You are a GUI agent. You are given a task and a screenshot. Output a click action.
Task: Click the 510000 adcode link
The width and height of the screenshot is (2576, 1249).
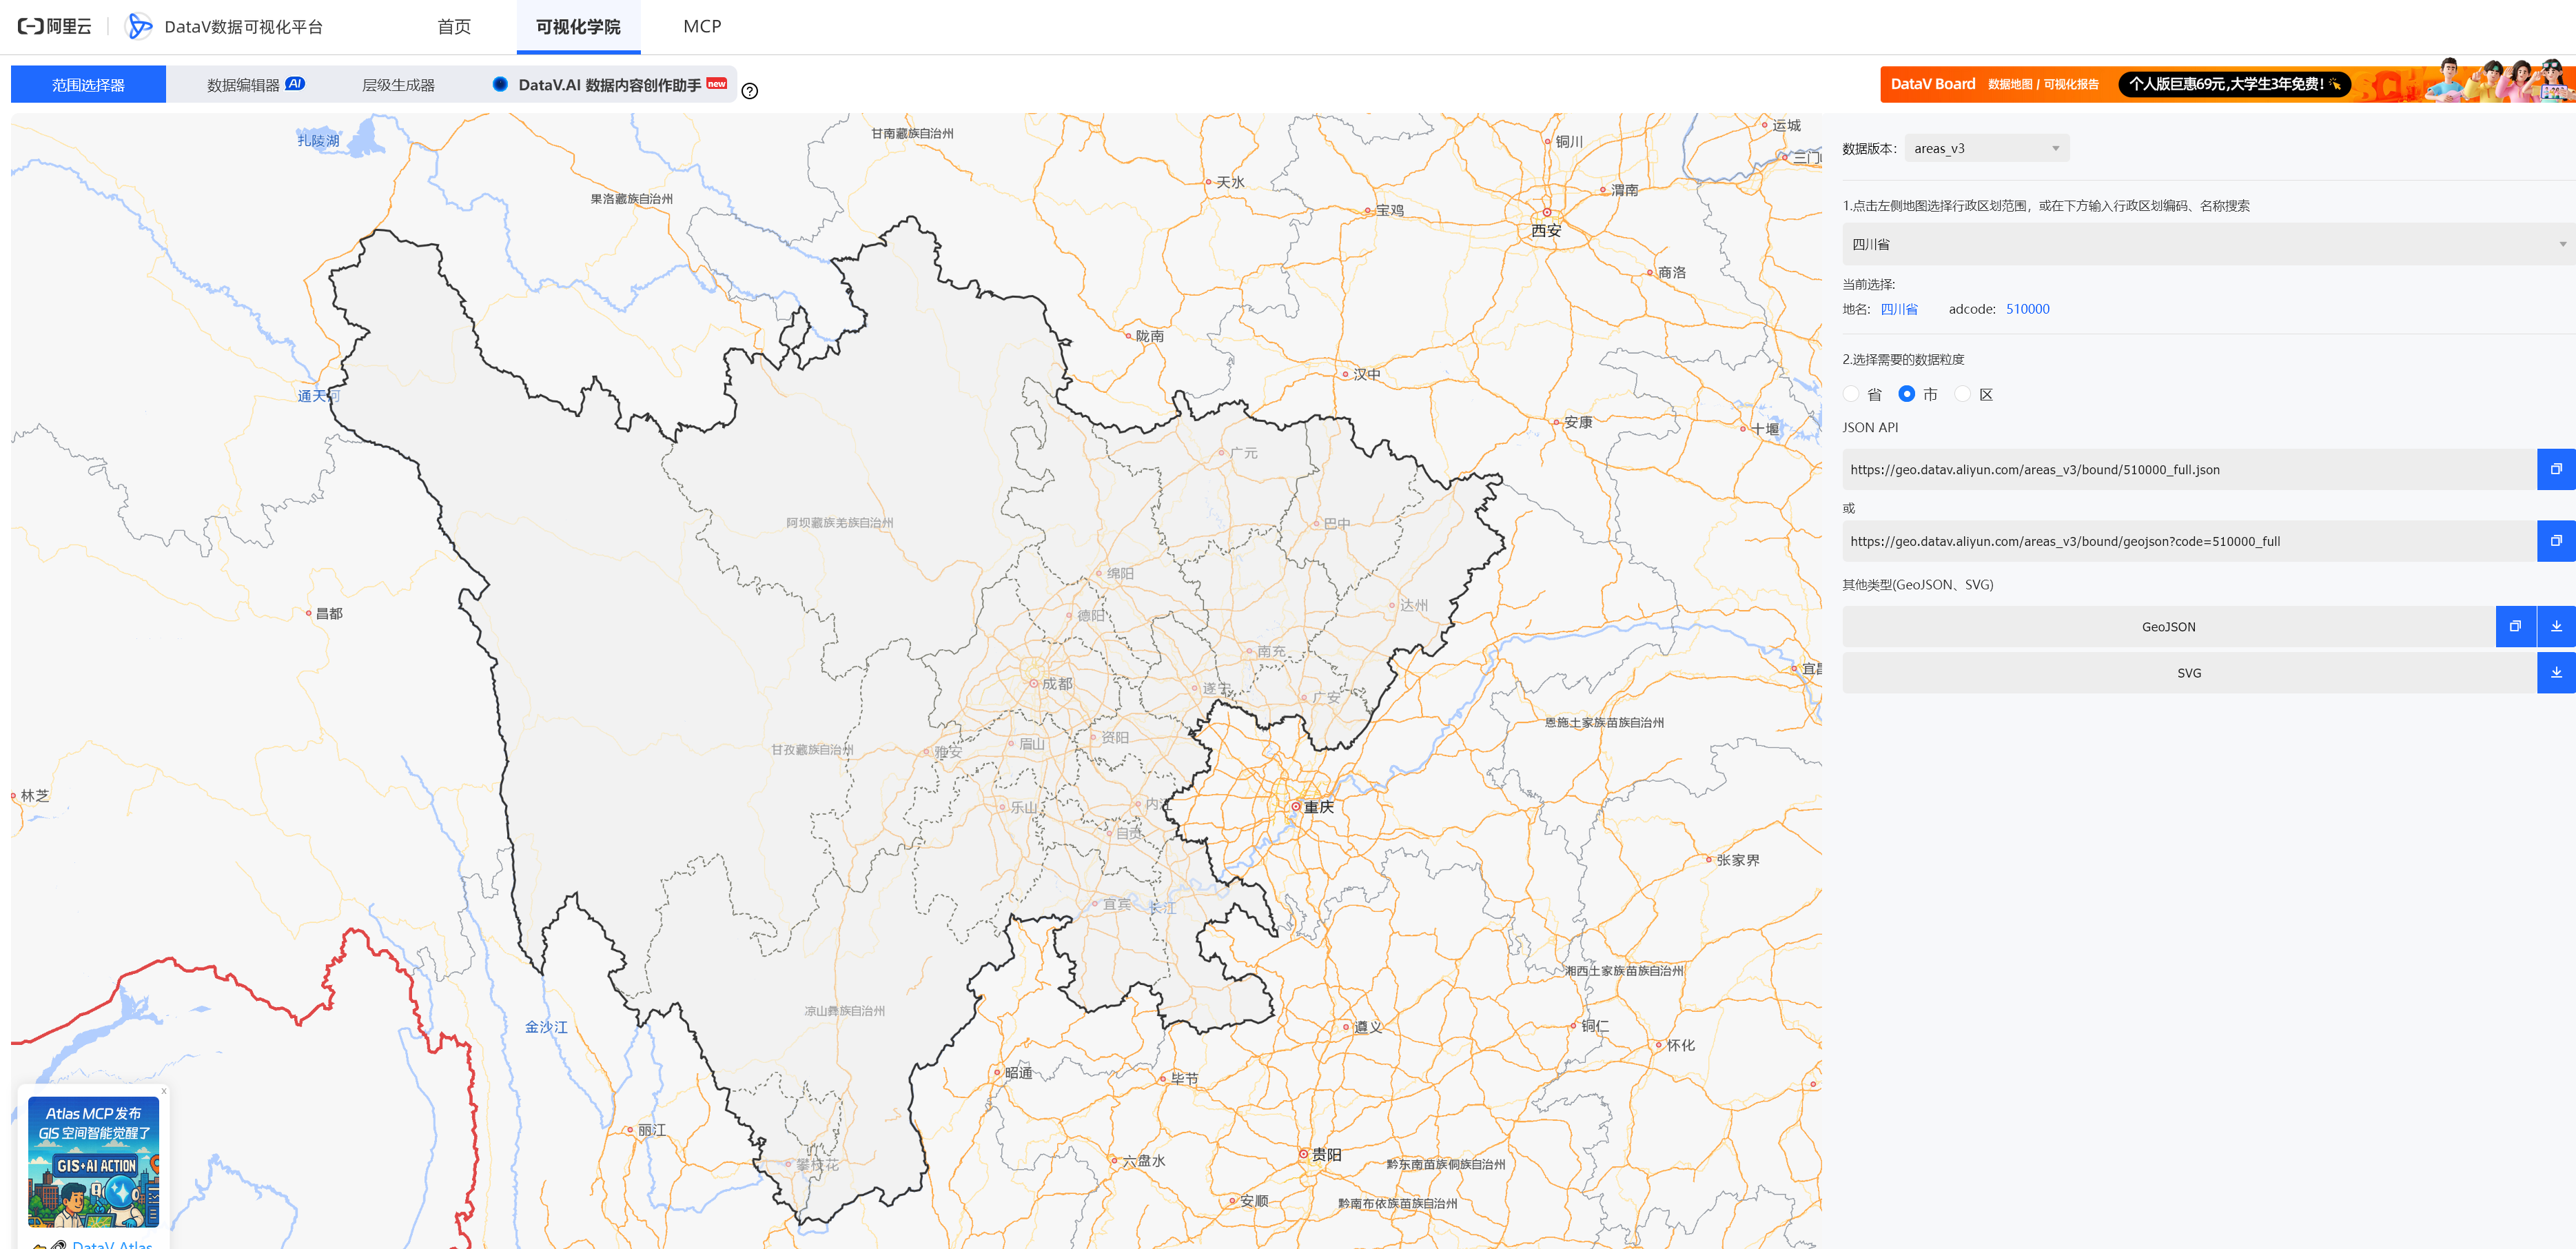2027,309
